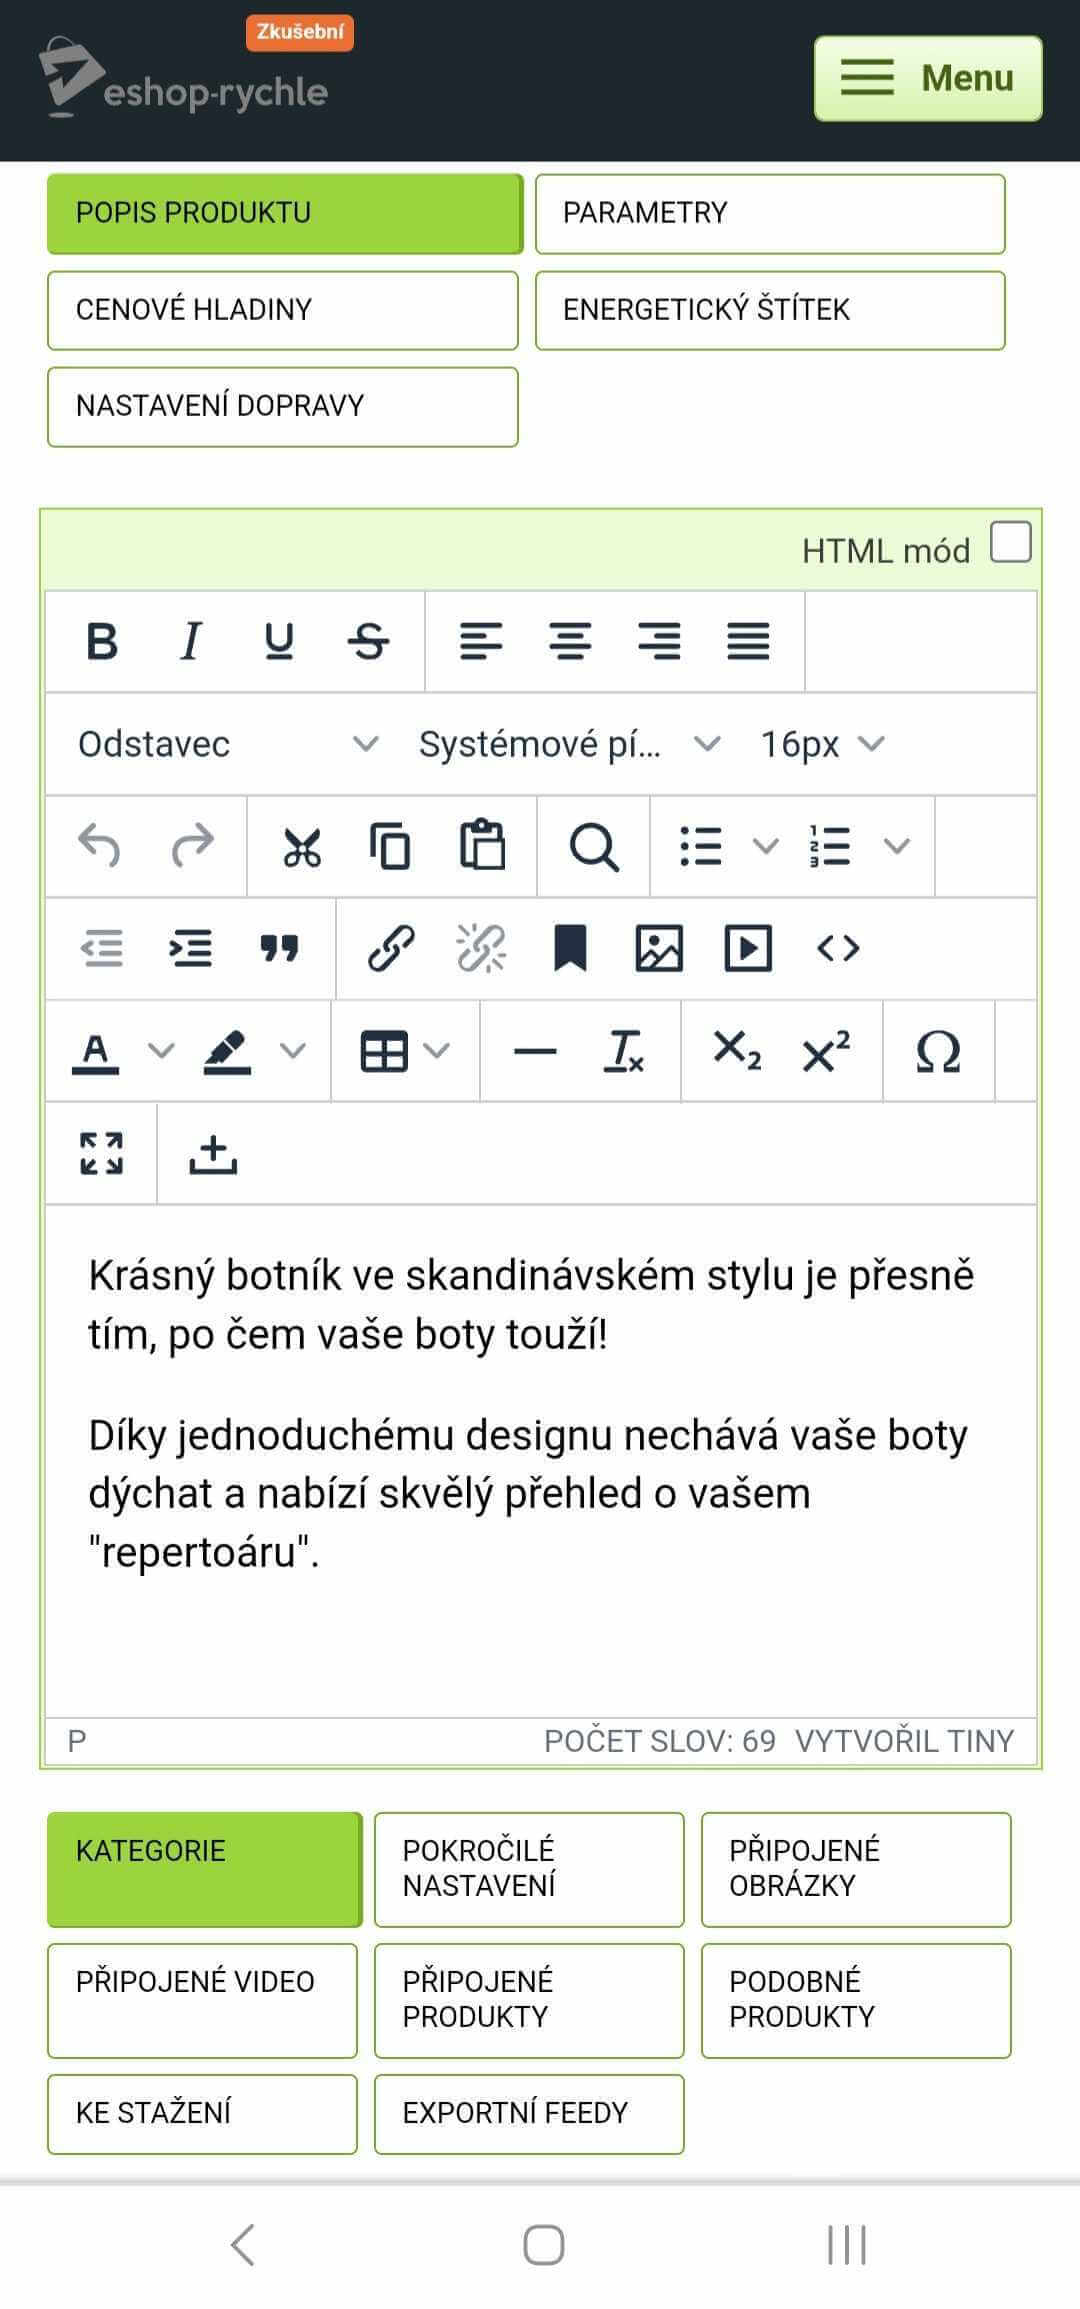Image resolution: width=1080 pixels, height=2309 pixels.
Task: Toggle bold formatting
Action: 102,641
